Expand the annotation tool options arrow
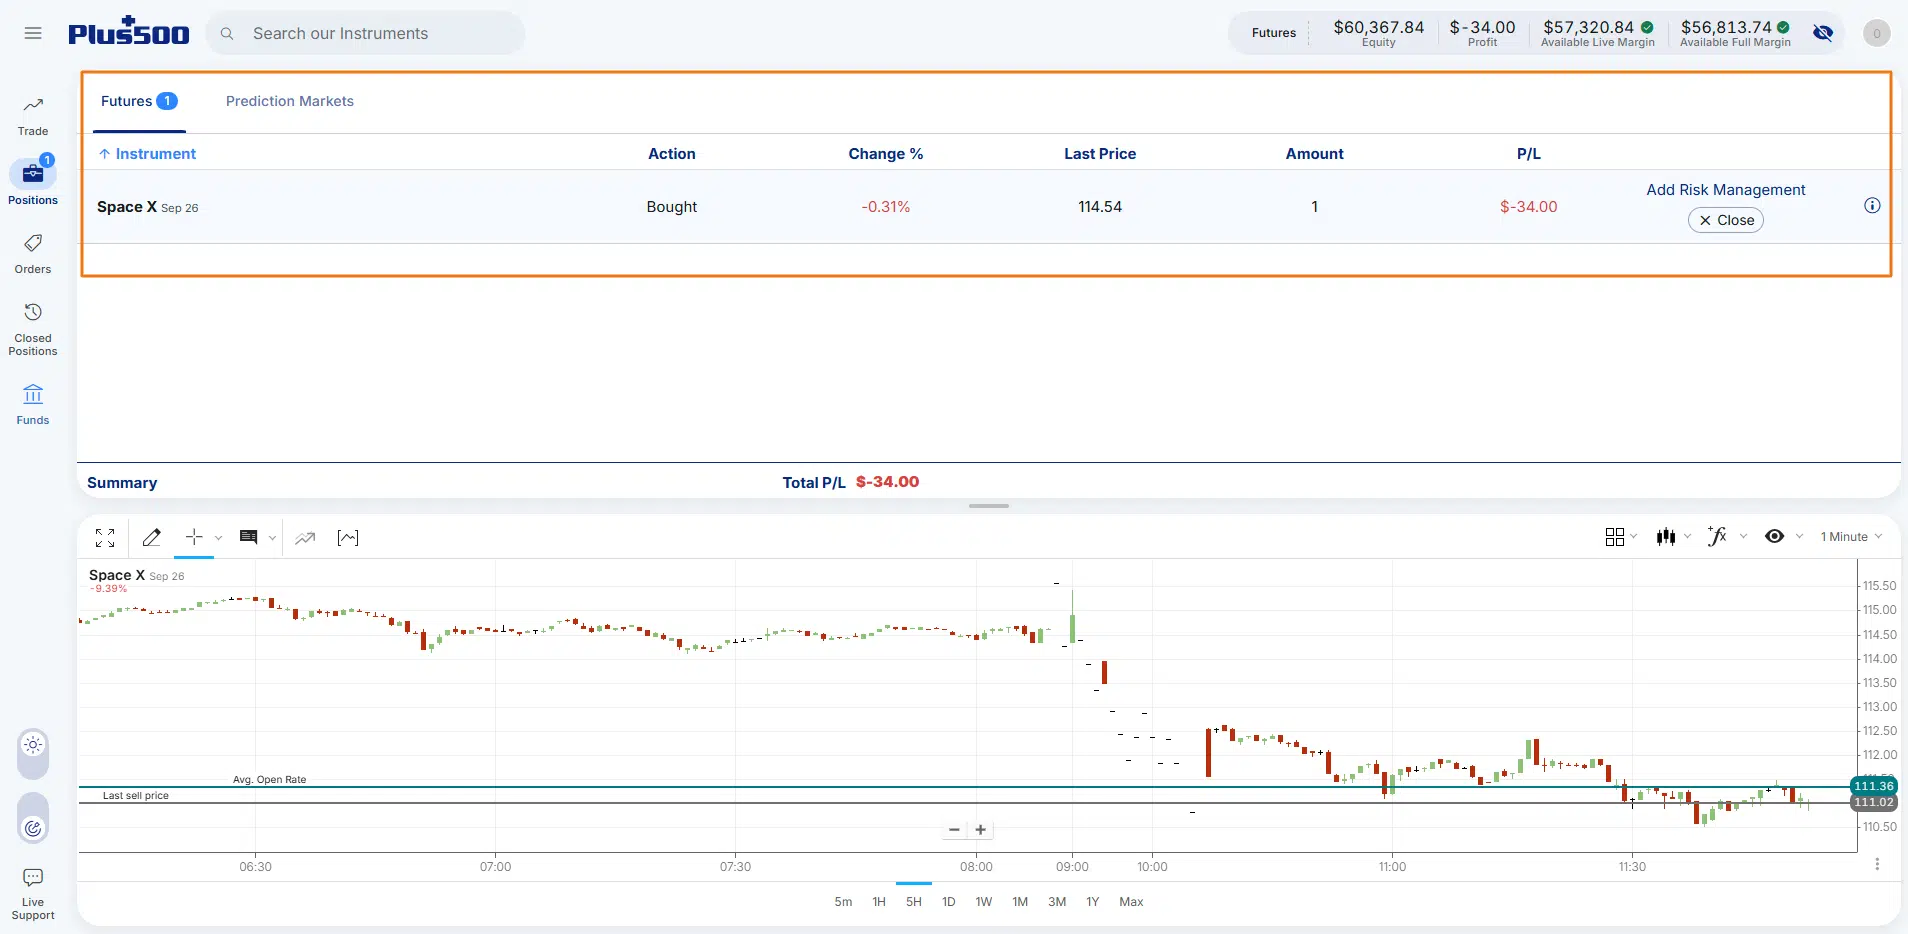 pyautogui.click(x=272, y=538)
